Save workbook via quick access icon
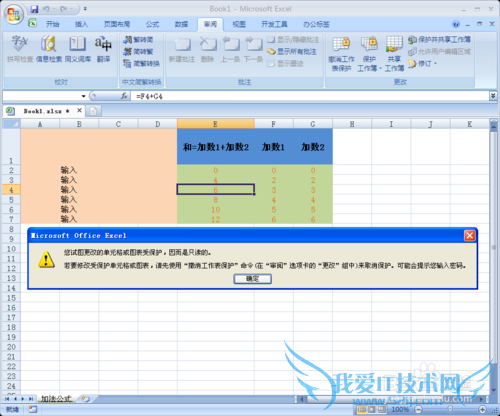 34,9
